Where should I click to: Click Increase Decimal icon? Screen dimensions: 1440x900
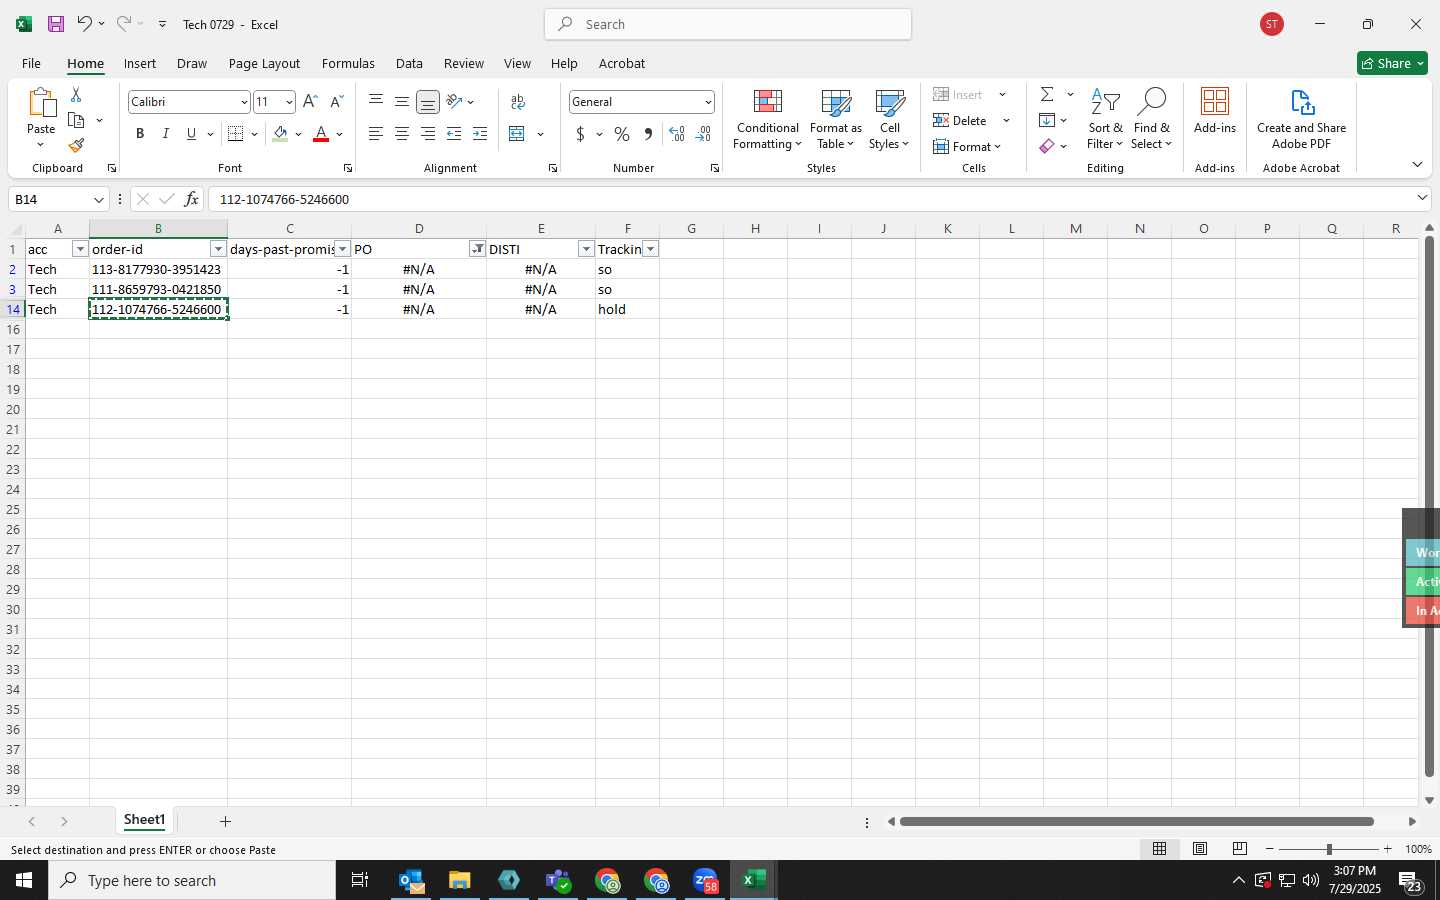[677, 134]
